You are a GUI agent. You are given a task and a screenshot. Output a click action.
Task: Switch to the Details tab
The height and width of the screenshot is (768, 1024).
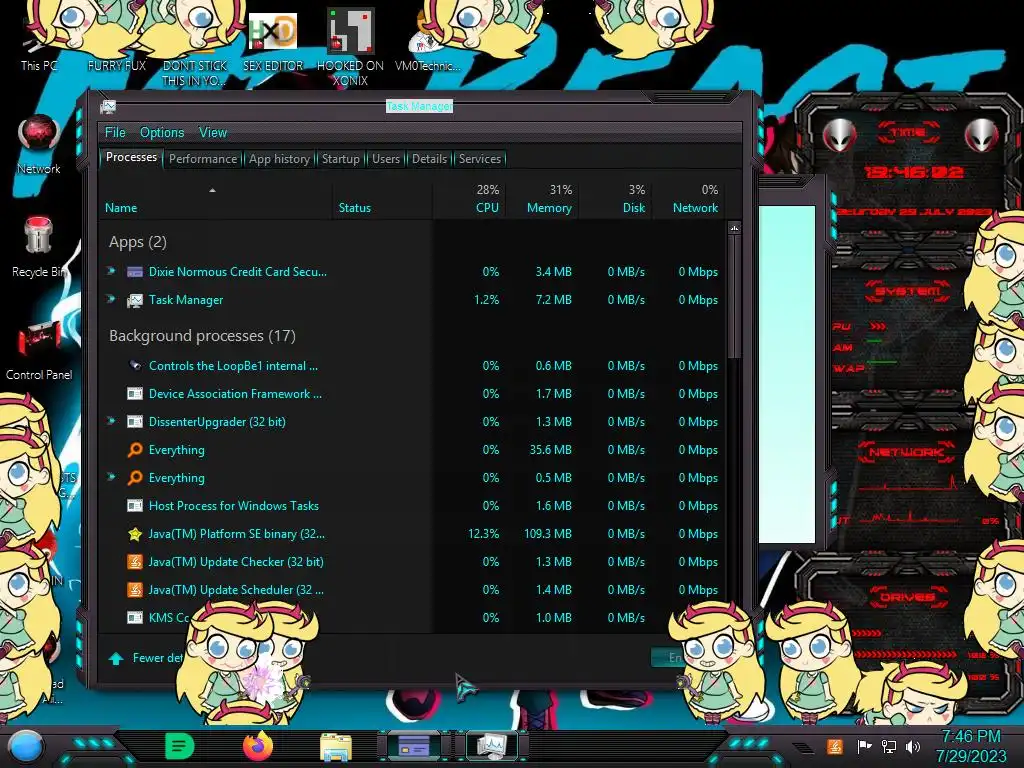(x=430, y=159)
